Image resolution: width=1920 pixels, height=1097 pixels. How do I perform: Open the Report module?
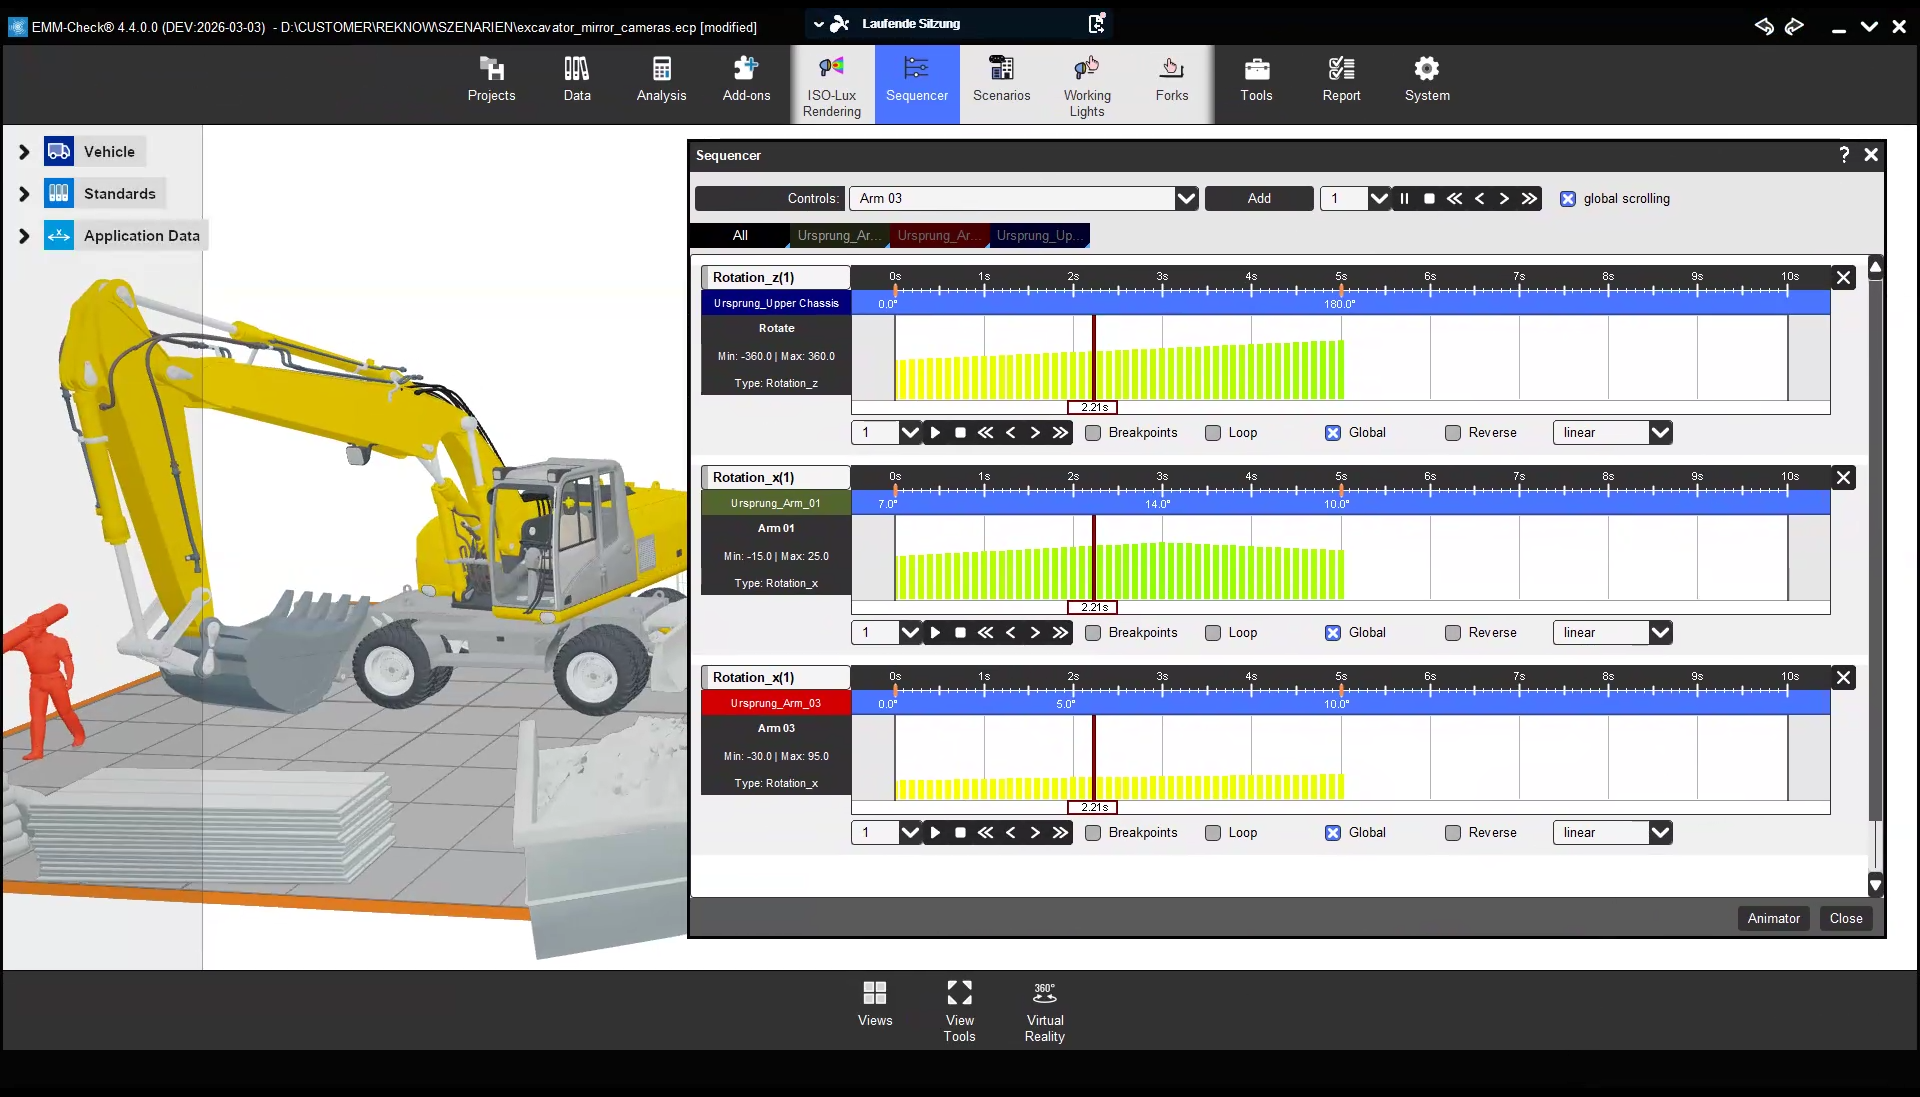tap(1341, 80)
